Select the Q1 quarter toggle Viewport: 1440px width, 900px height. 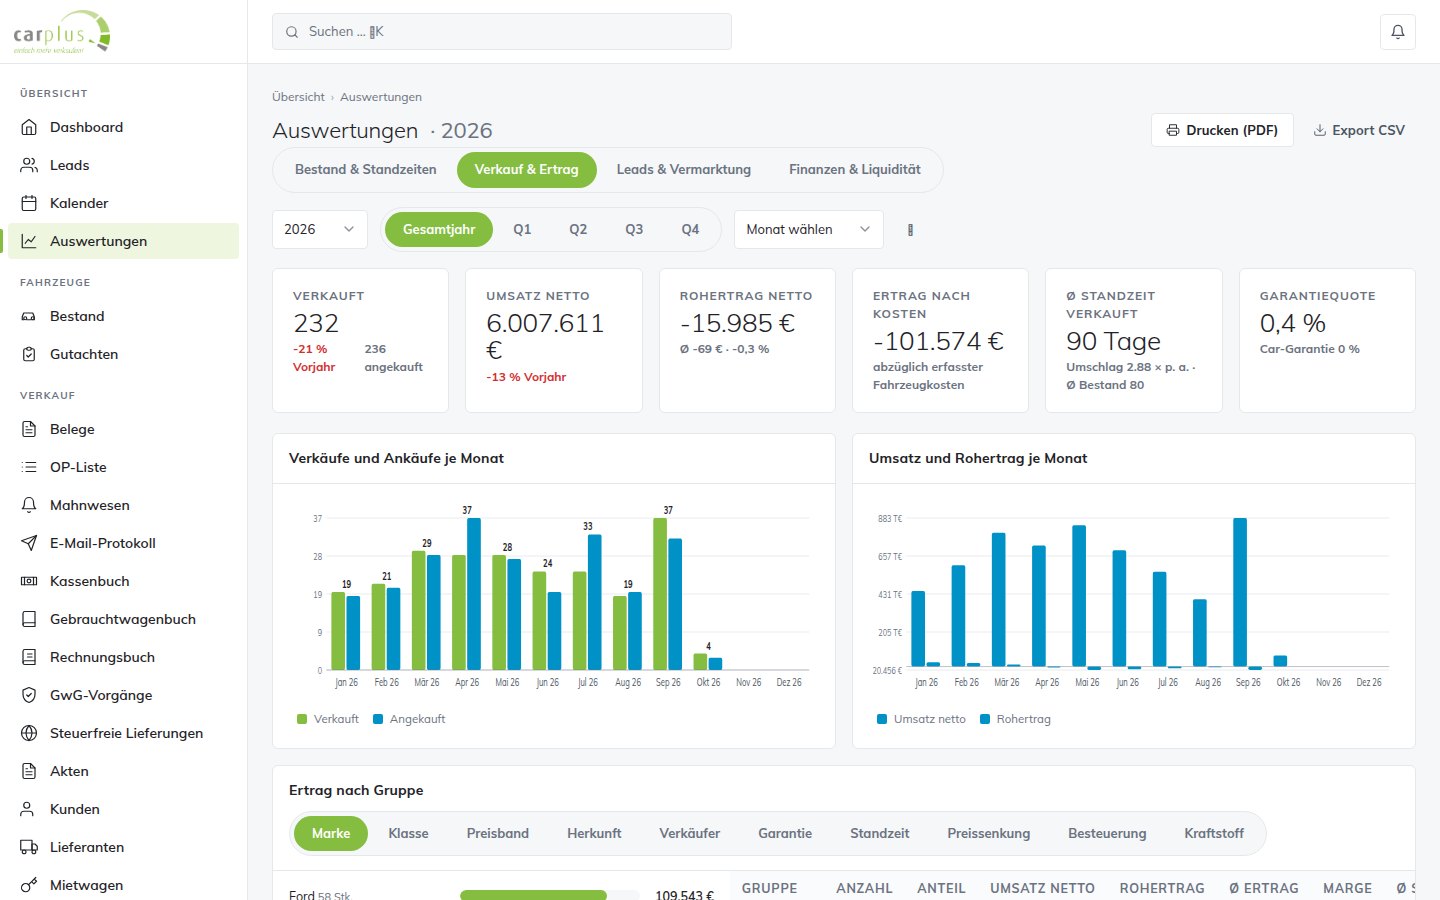point(522,229)
